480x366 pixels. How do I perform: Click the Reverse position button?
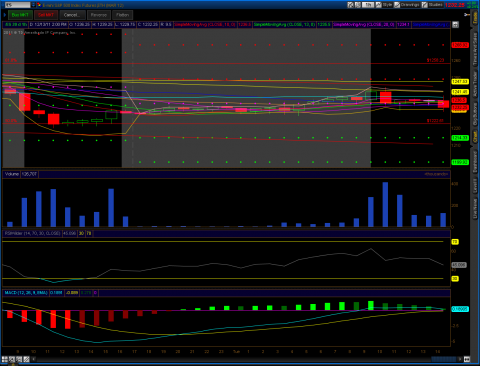tap(99, 15)
